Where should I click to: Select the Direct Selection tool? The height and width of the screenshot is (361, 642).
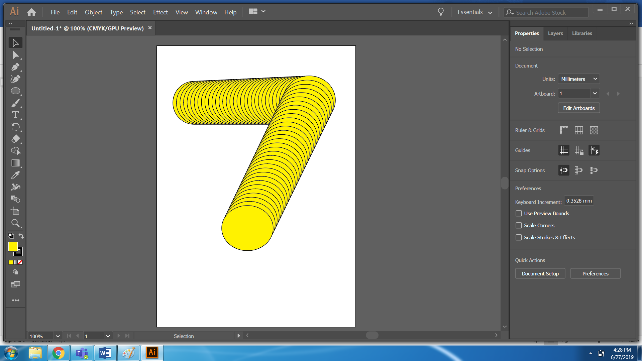[16, 55]
